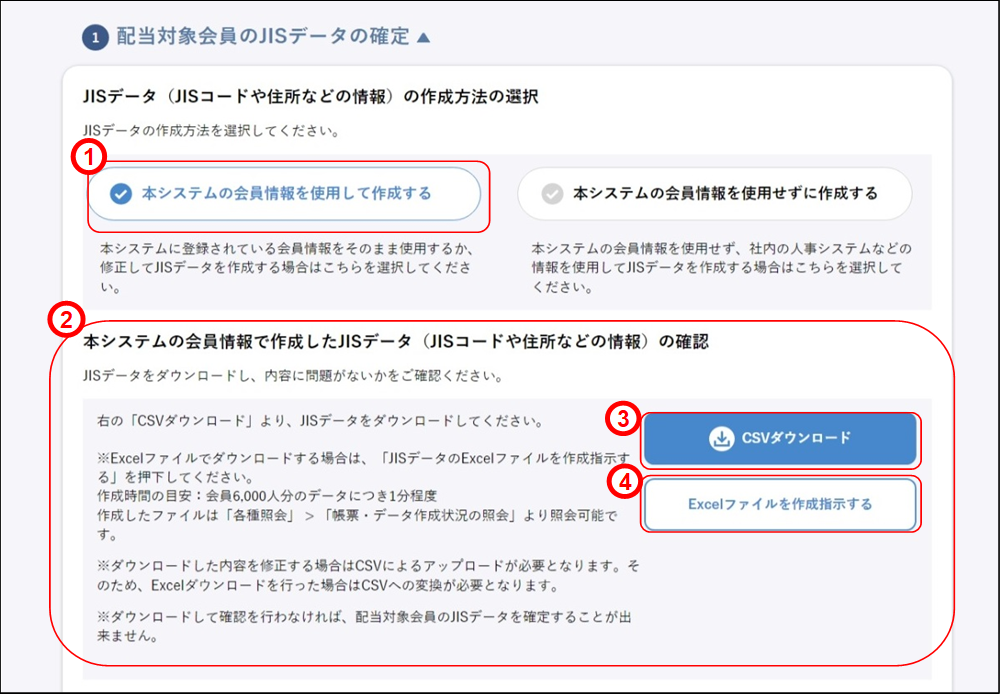Select 本システムの会員情報を使用して作成する option
Image resolution: width=1000 pixels, height=694 pixels.
pos(284,194)
